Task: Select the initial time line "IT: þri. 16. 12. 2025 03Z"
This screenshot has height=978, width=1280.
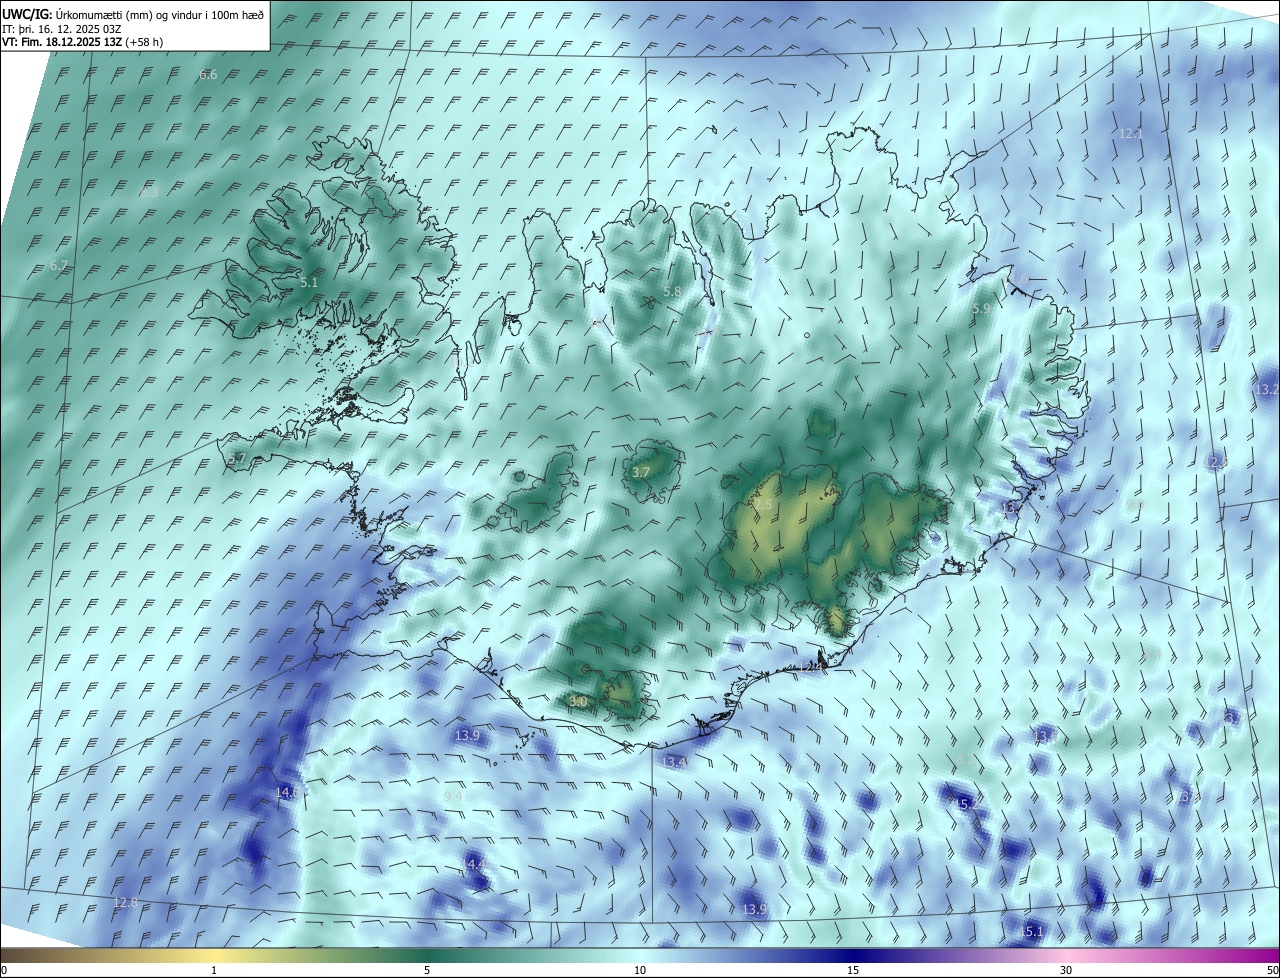Action: tap(62, 29)
